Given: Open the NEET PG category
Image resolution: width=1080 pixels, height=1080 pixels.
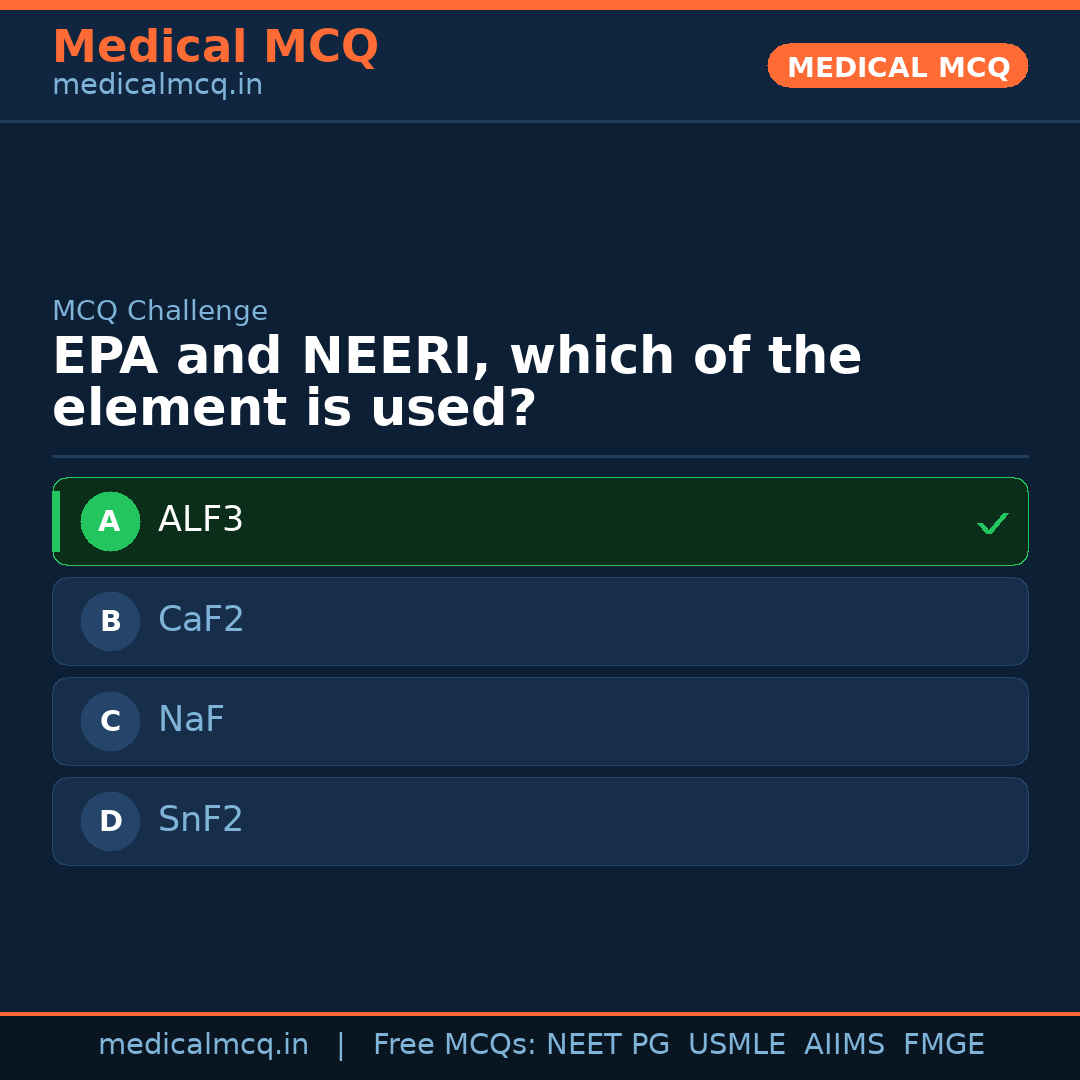Looking at the screenshot, I should point(607,1043).
